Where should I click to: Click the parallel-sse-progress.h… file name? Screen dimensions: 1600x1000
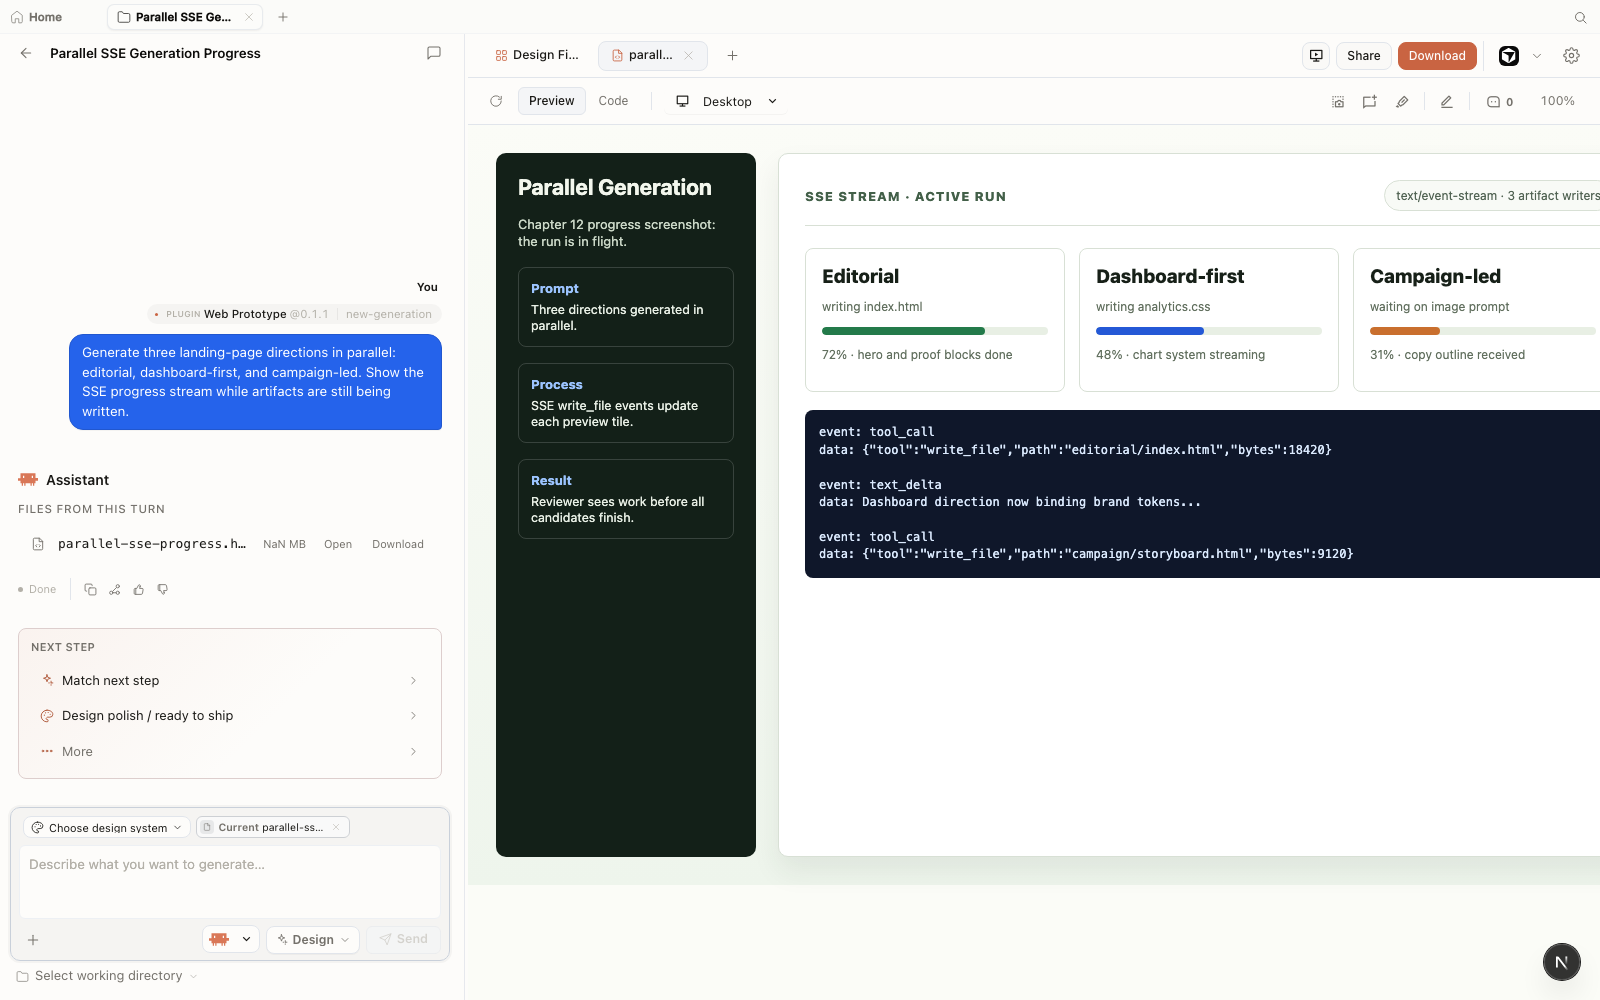pyautogui.click(x=151, y=544)
